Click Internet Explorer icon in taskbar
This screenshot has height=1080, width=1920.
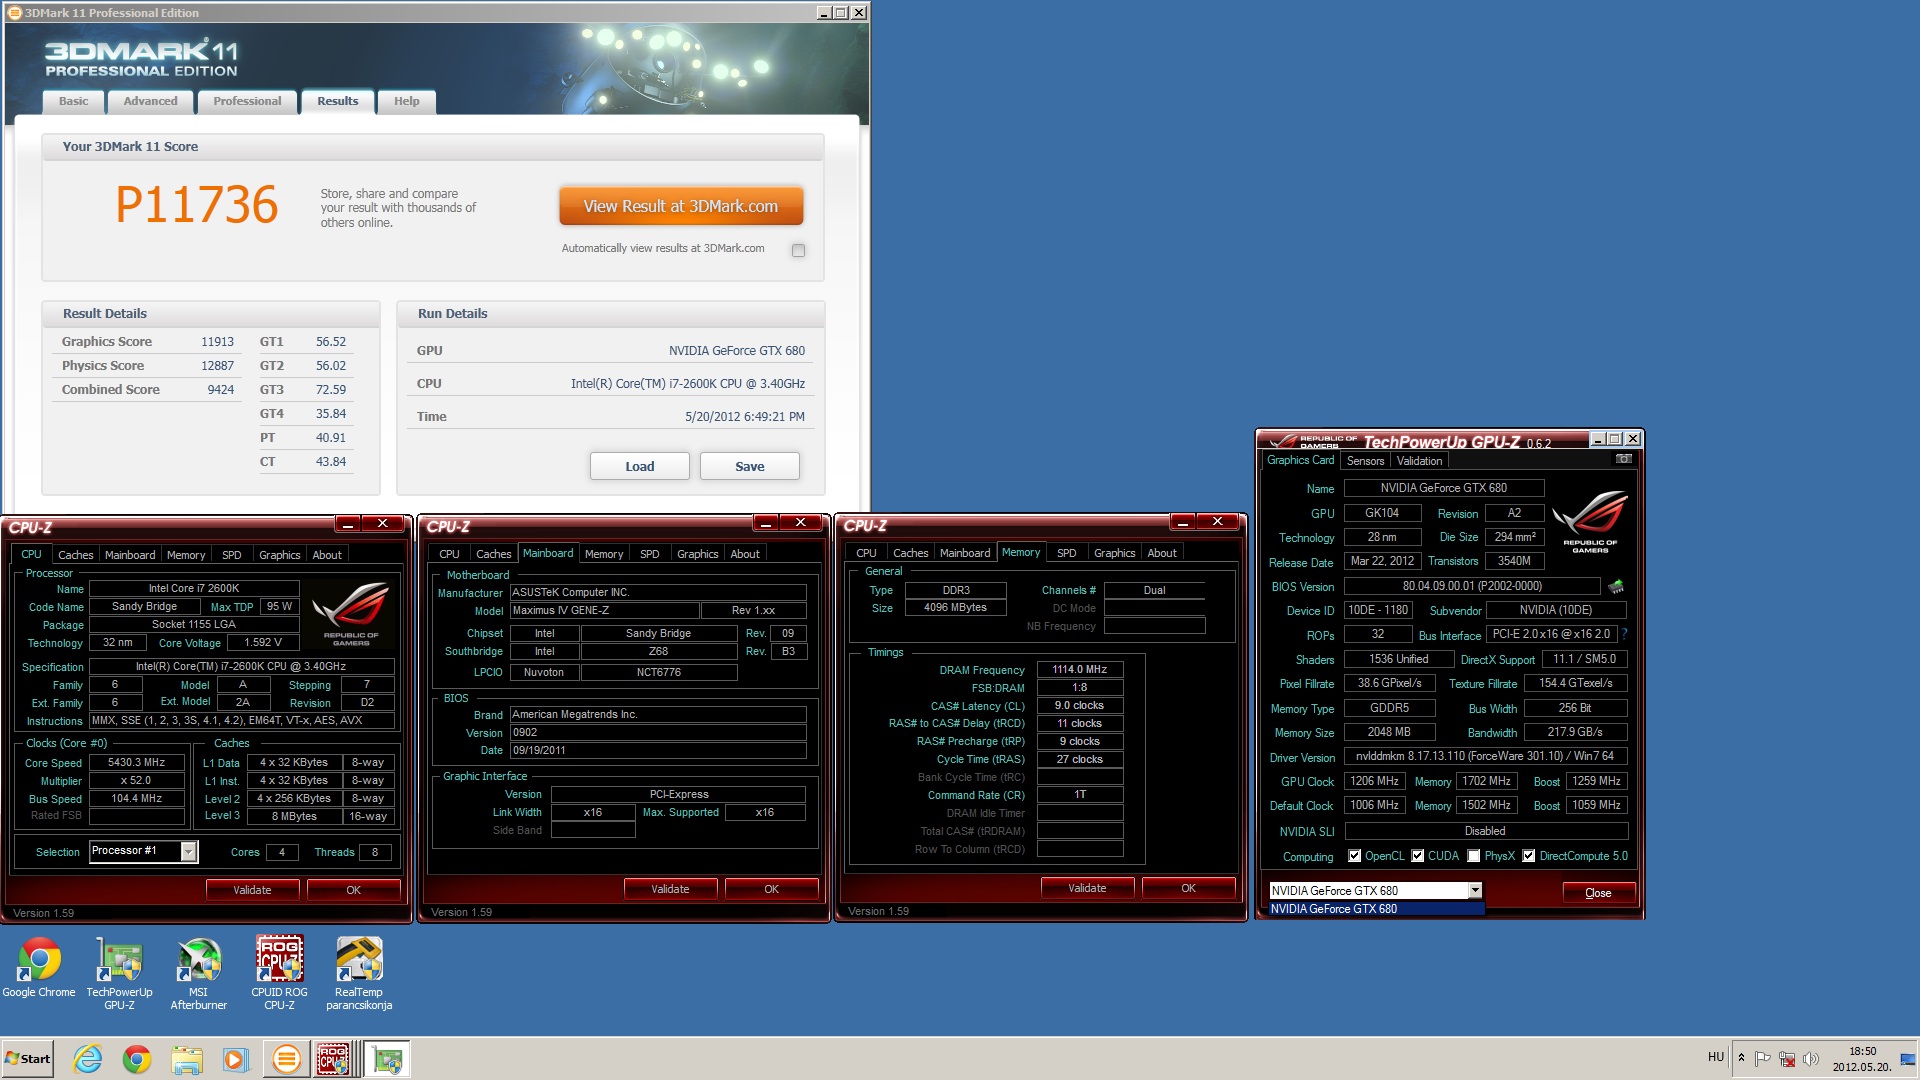click(x=88, y=1059)
